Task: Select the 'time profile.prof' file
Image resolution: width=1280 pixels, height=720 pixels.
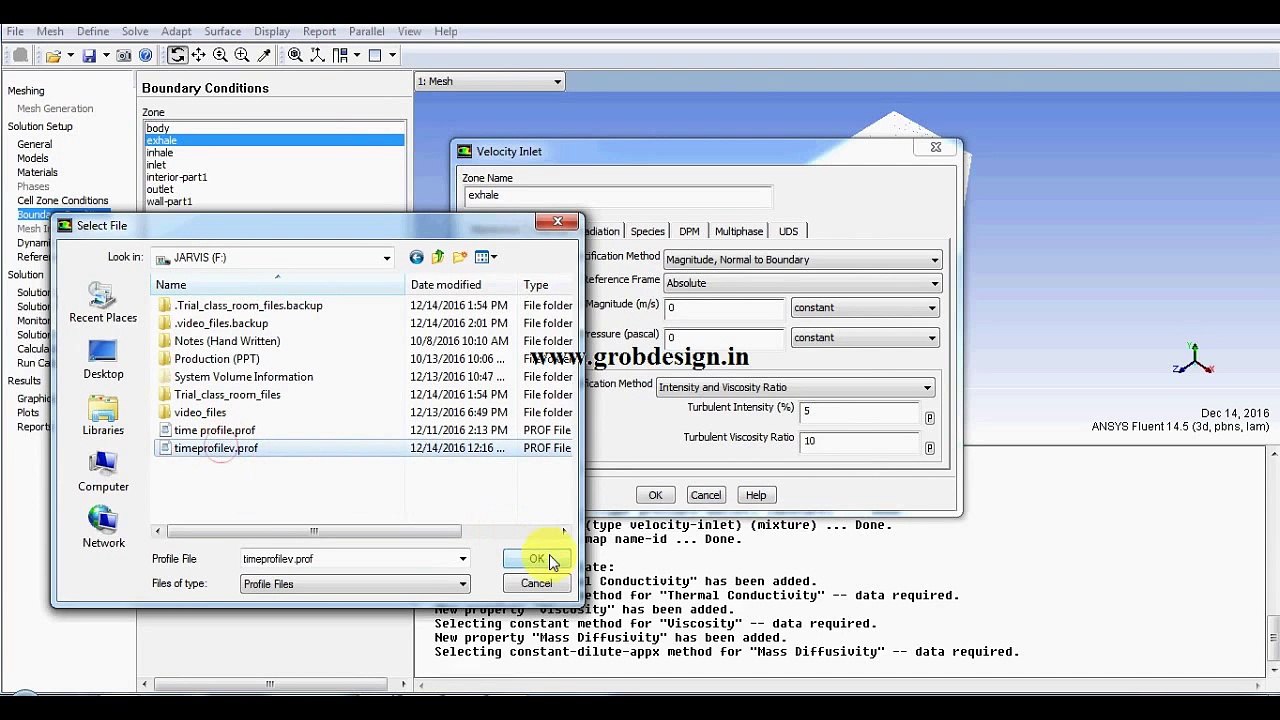Action: click(x=214, y=430)
